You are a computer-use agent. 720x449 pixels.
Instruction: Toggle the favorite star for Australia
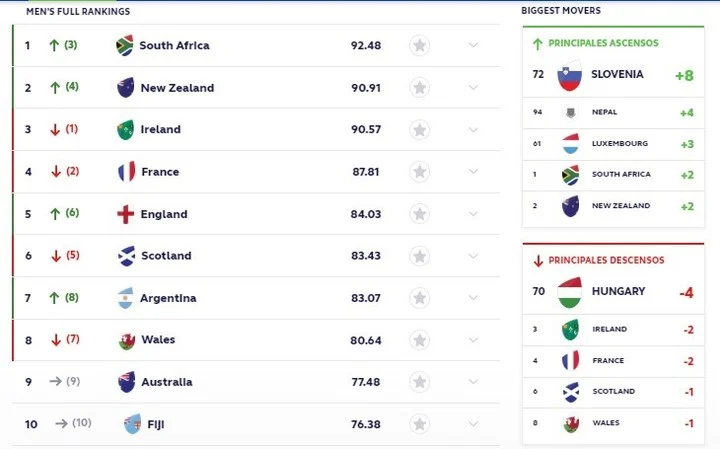tap(420, 382)
